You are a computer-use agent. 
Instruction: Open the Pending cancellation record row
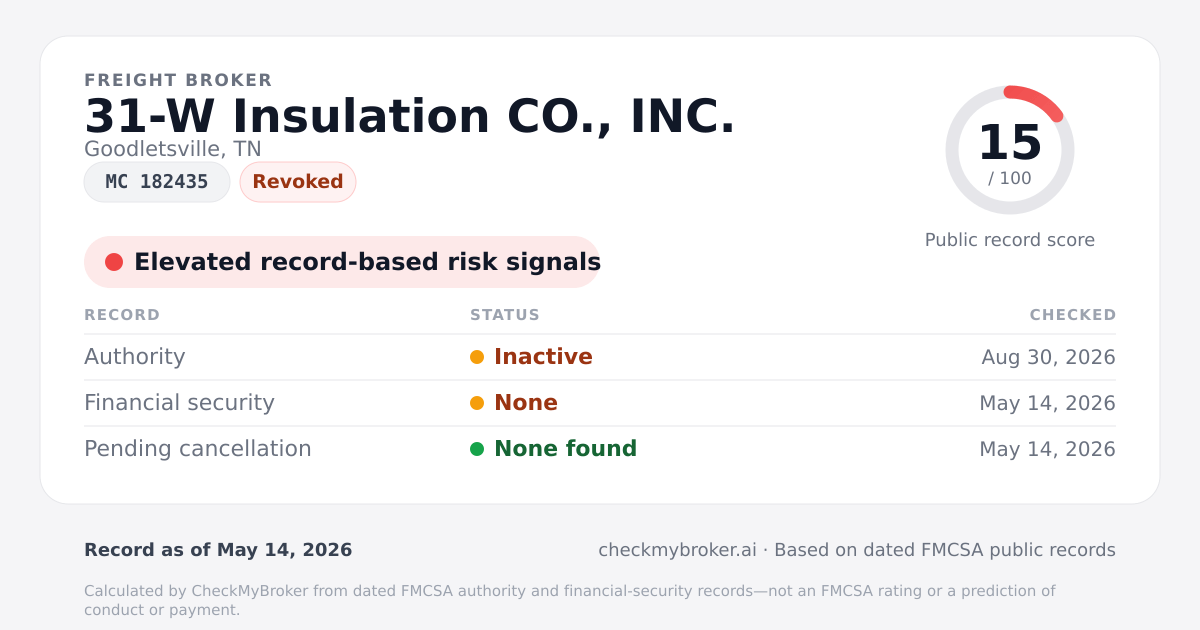[x=600, y=449]
